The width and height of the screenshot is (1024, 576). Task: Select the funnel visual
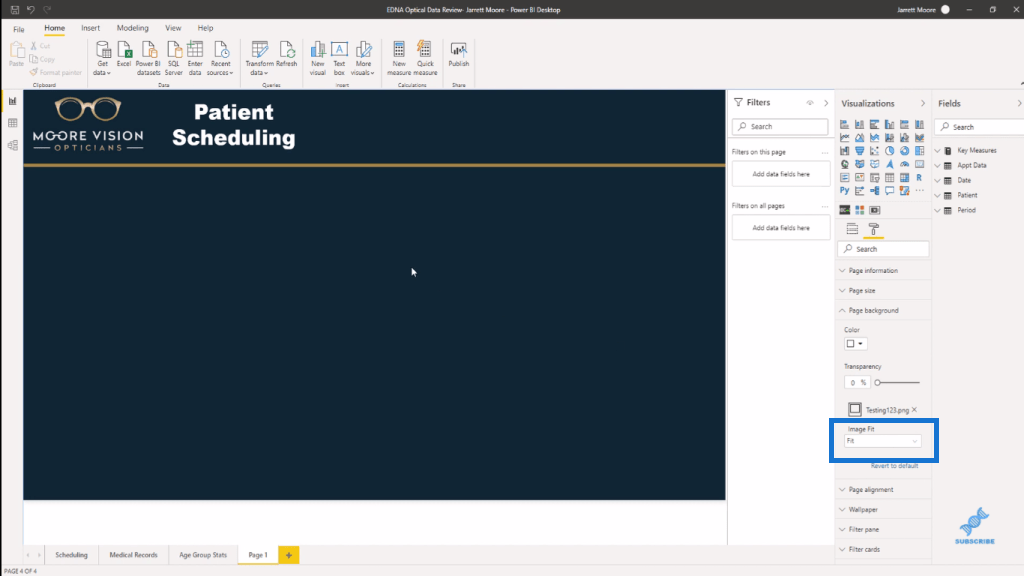pyautogui.click(x=859, y=150)
